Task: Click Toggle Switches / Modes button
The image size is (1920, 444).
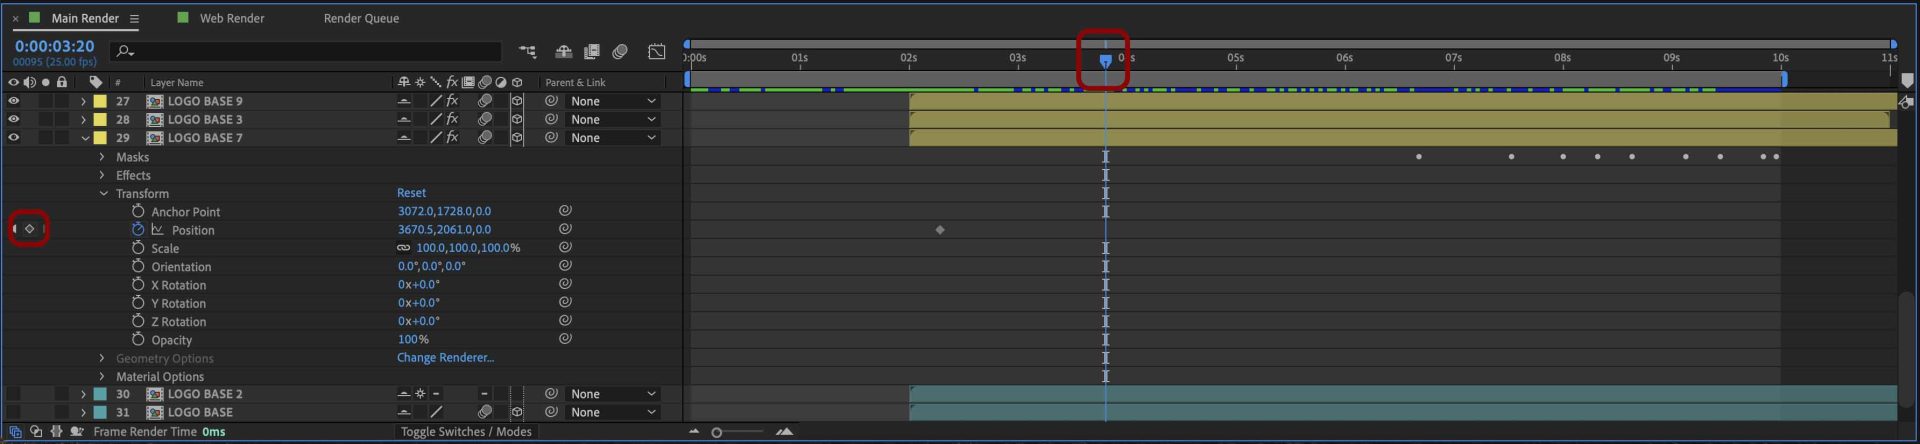Action: pos(466,432)
